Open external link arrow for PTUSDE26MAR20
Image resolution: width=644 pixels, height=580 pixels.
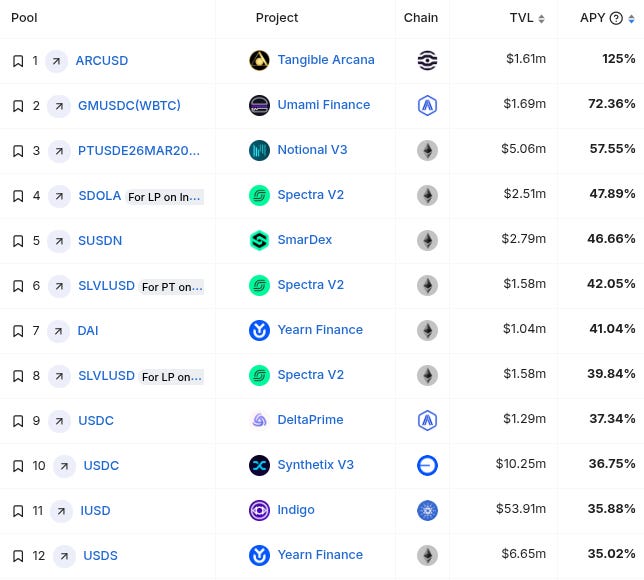click(x=59, y=151)
